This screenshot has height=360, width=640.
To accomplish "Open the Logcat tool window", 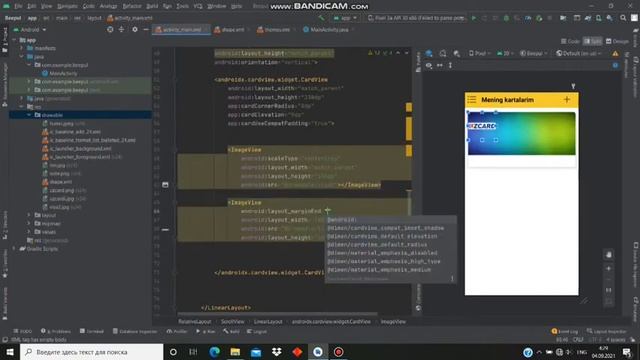I will point(257,331).
